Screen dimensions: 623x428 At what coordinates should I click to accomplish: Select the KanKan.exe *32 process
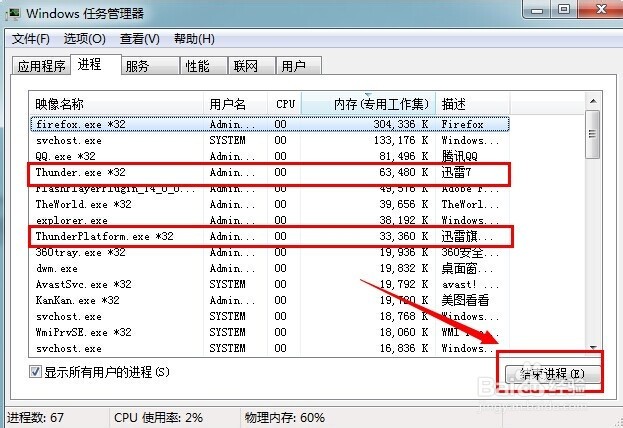[x=270, y=300]
